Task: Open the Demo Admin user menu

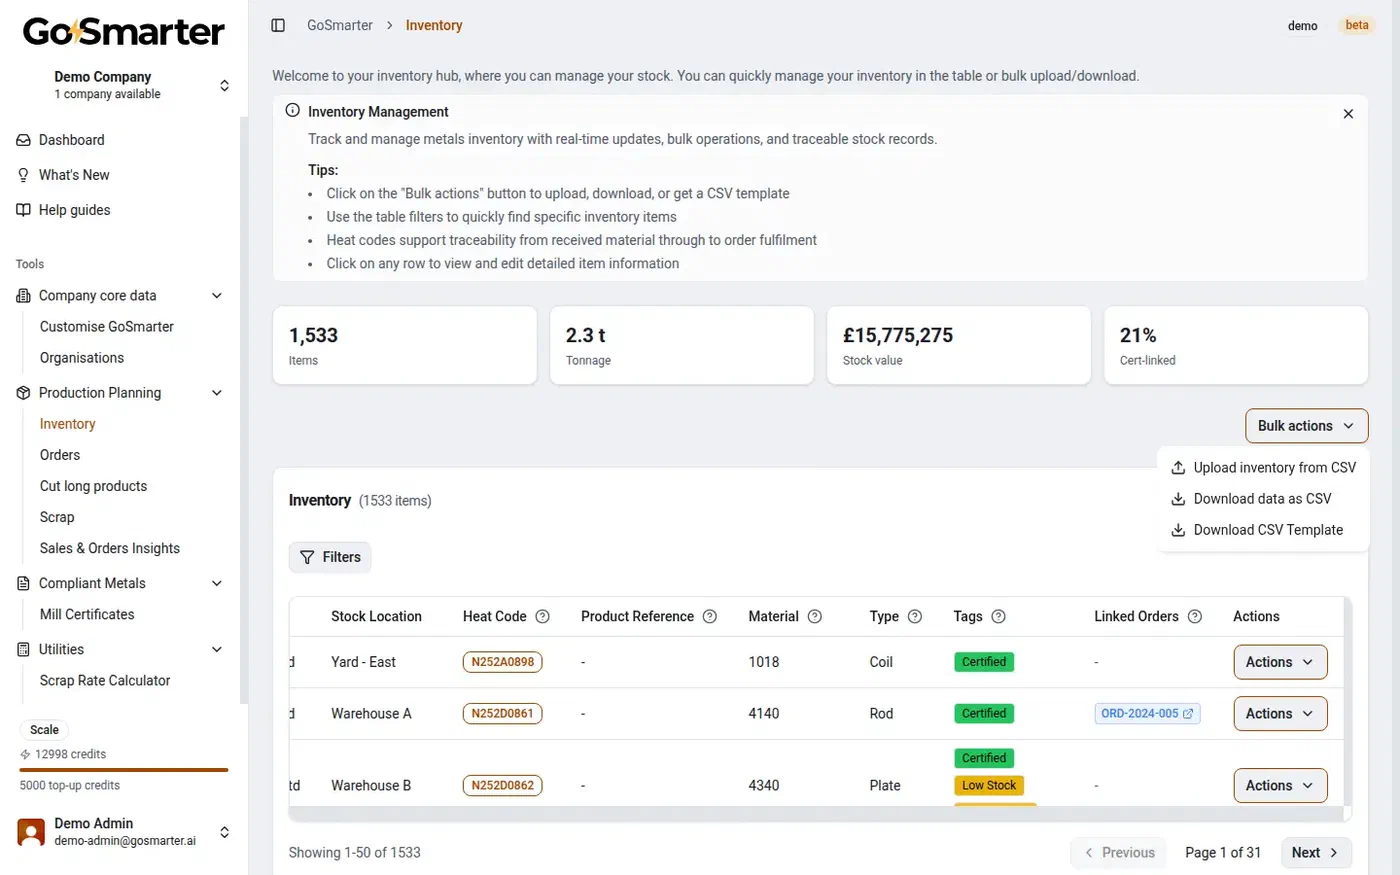Action: 224,832
